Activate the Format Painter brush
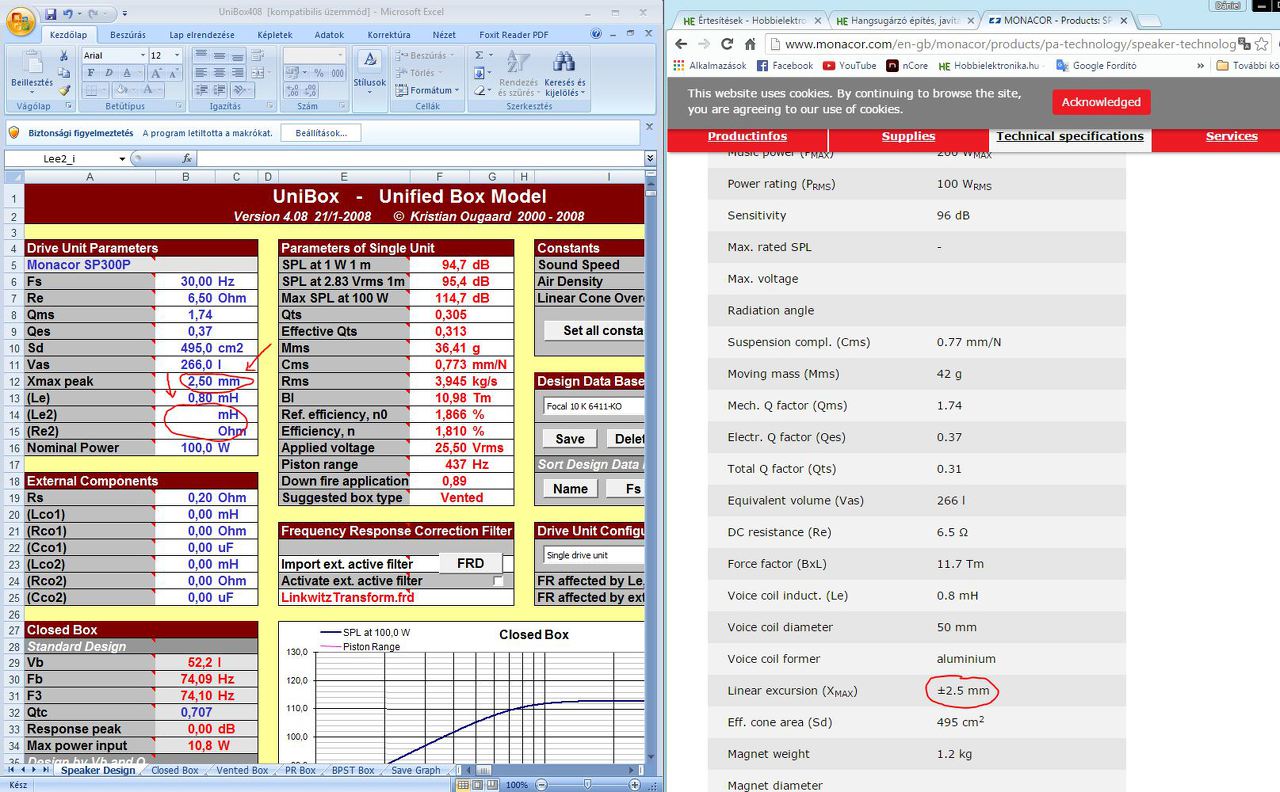The width and height of the screenshot is (1280, 792). (x=65, y=90)
